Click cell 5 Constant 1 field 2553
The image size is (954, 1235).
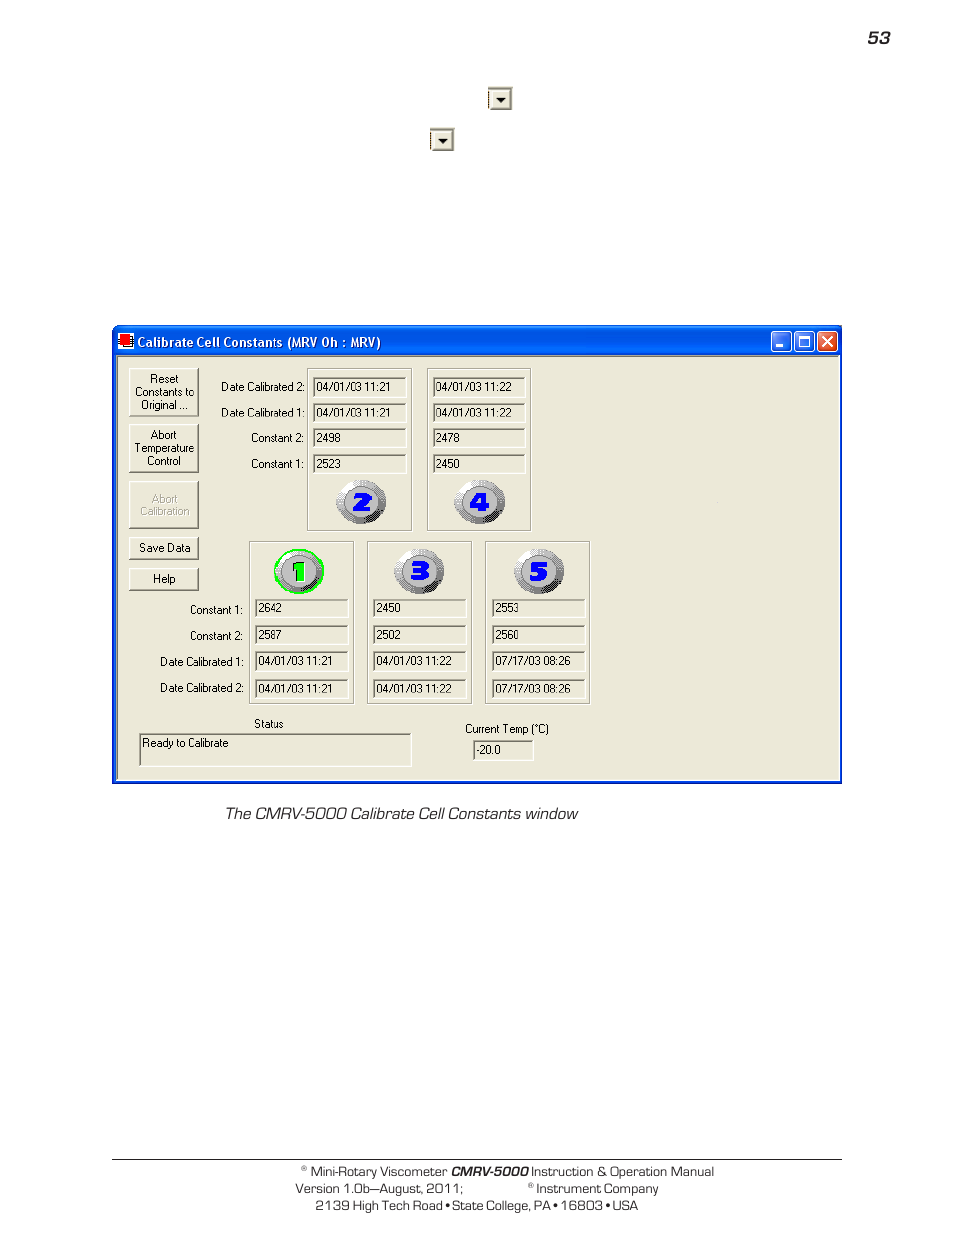(x=539, y=608)
